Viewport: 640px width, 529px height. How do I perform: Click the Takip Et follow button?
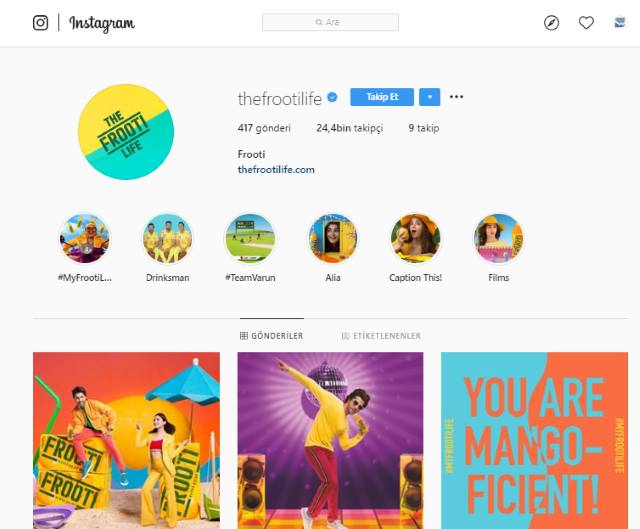(x=382, y=97)
